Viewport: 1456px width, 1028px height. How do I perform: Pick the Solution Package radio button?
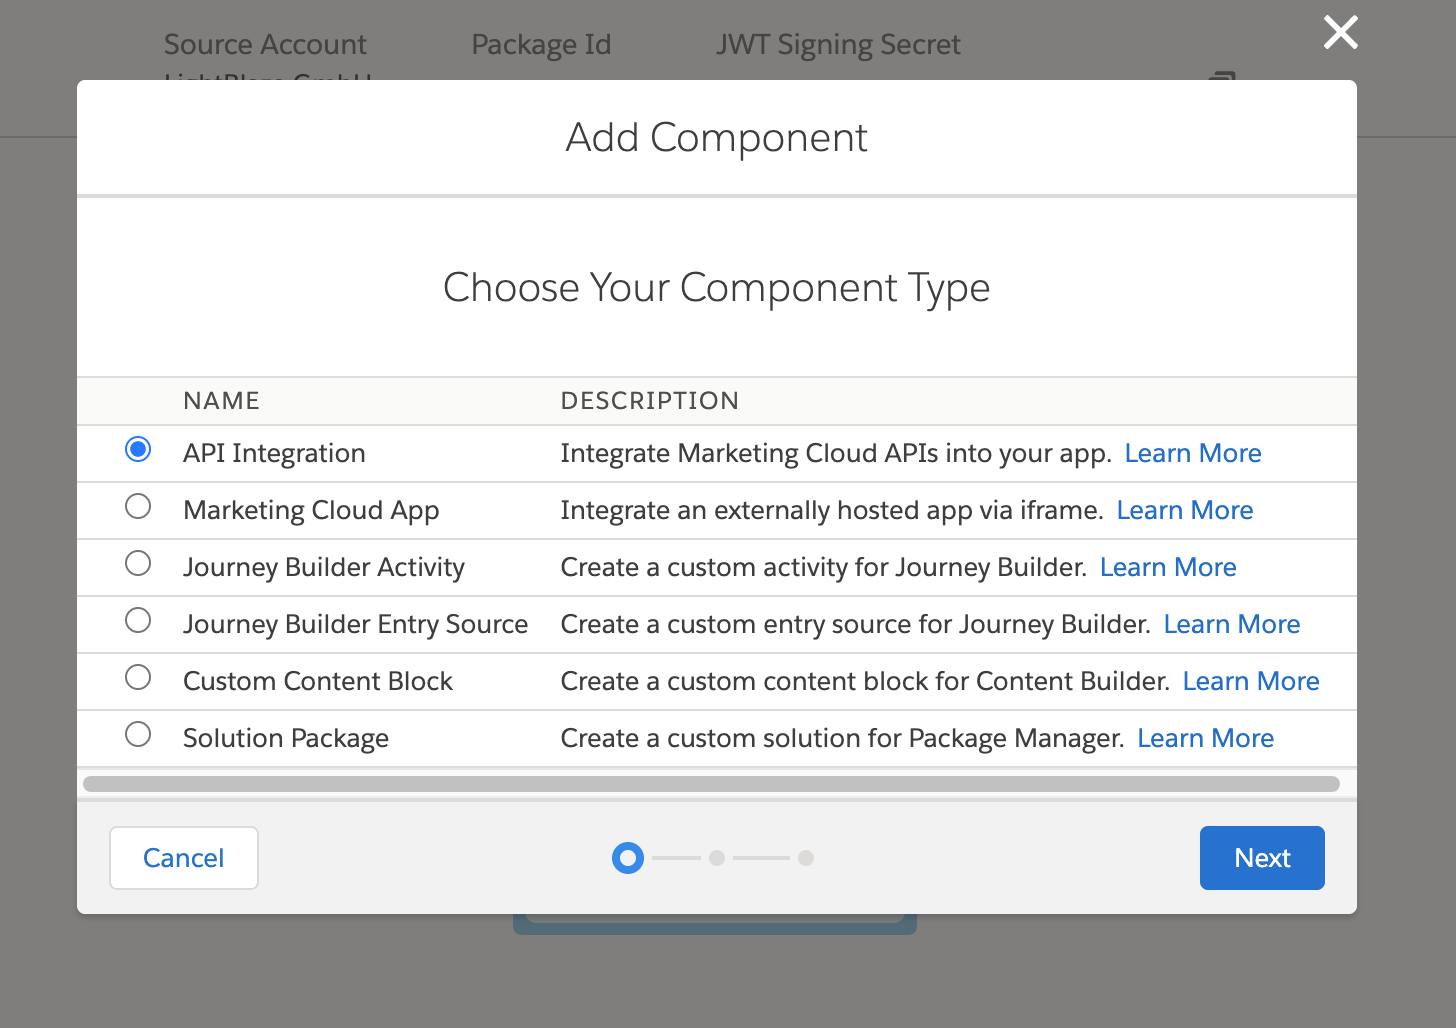tap(138, 734)
